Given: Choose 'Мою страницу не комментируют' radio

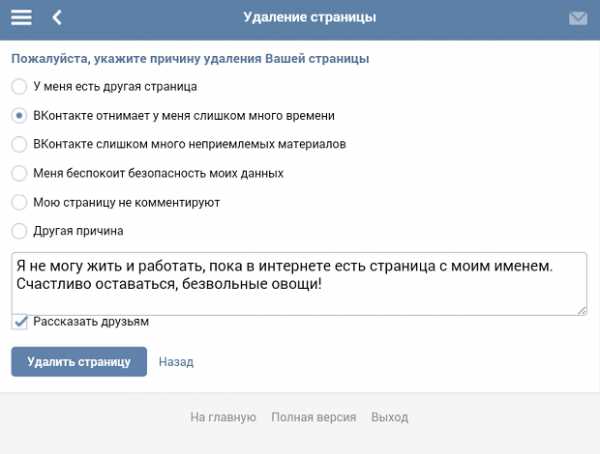Looking at the screenshot, I should (19, 202).
